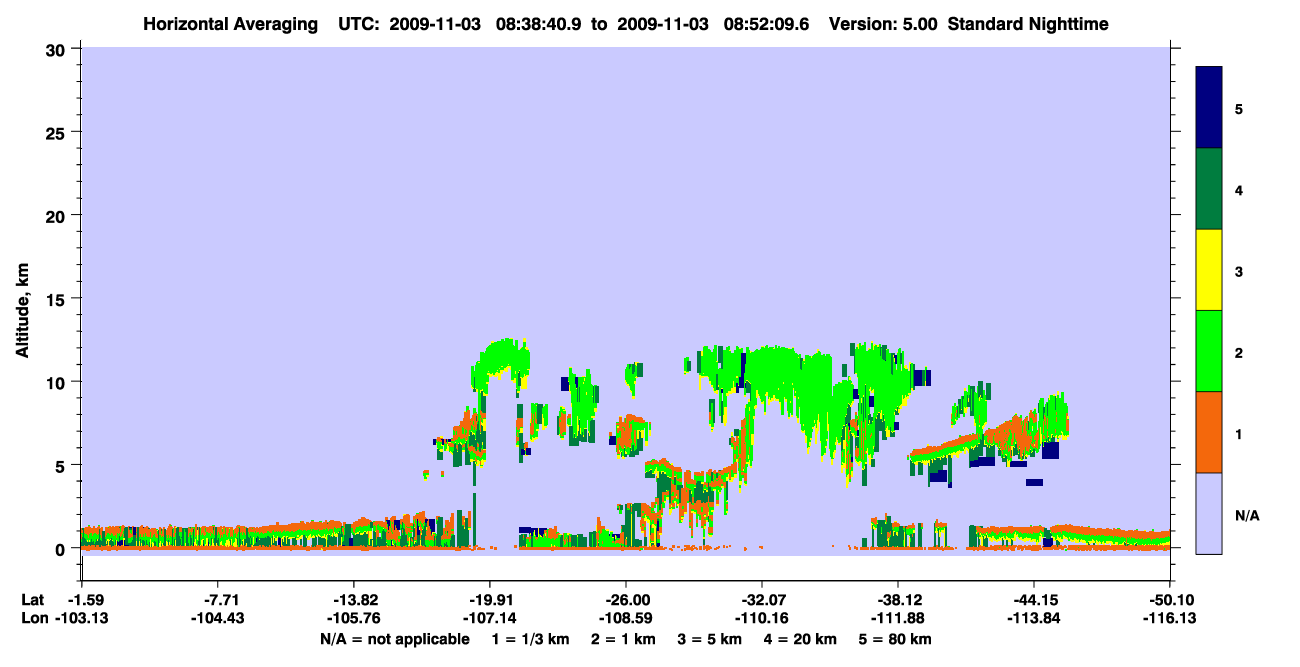
Task: Click the longitude value -104.43
Action: 217,618
